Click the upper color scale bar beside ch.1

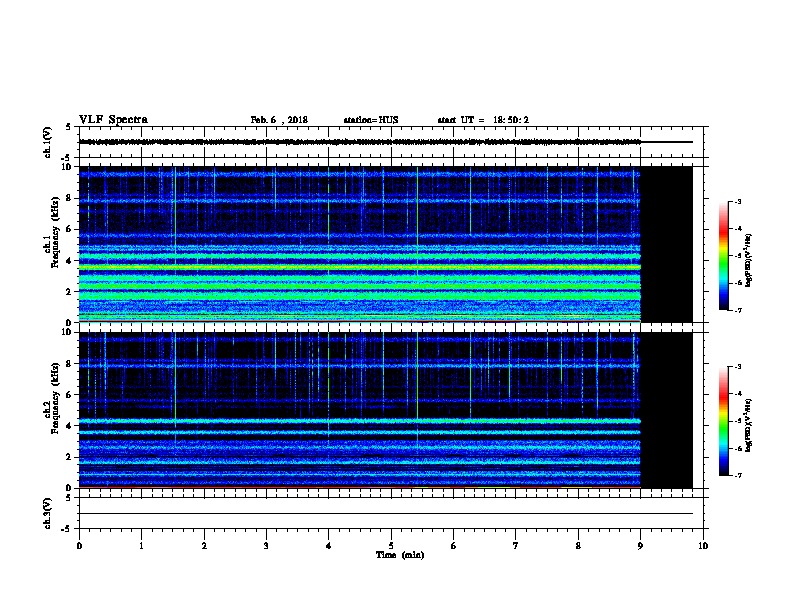click(723, 256)
